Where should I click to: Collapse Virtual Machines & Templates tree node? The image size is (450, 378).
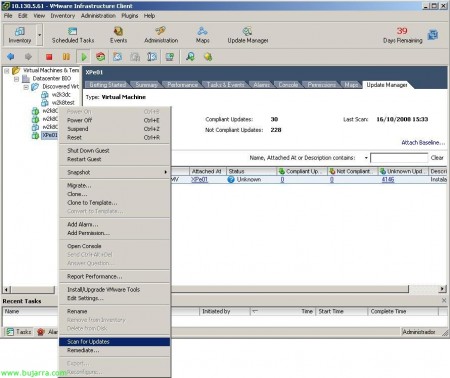coord(6,71)
